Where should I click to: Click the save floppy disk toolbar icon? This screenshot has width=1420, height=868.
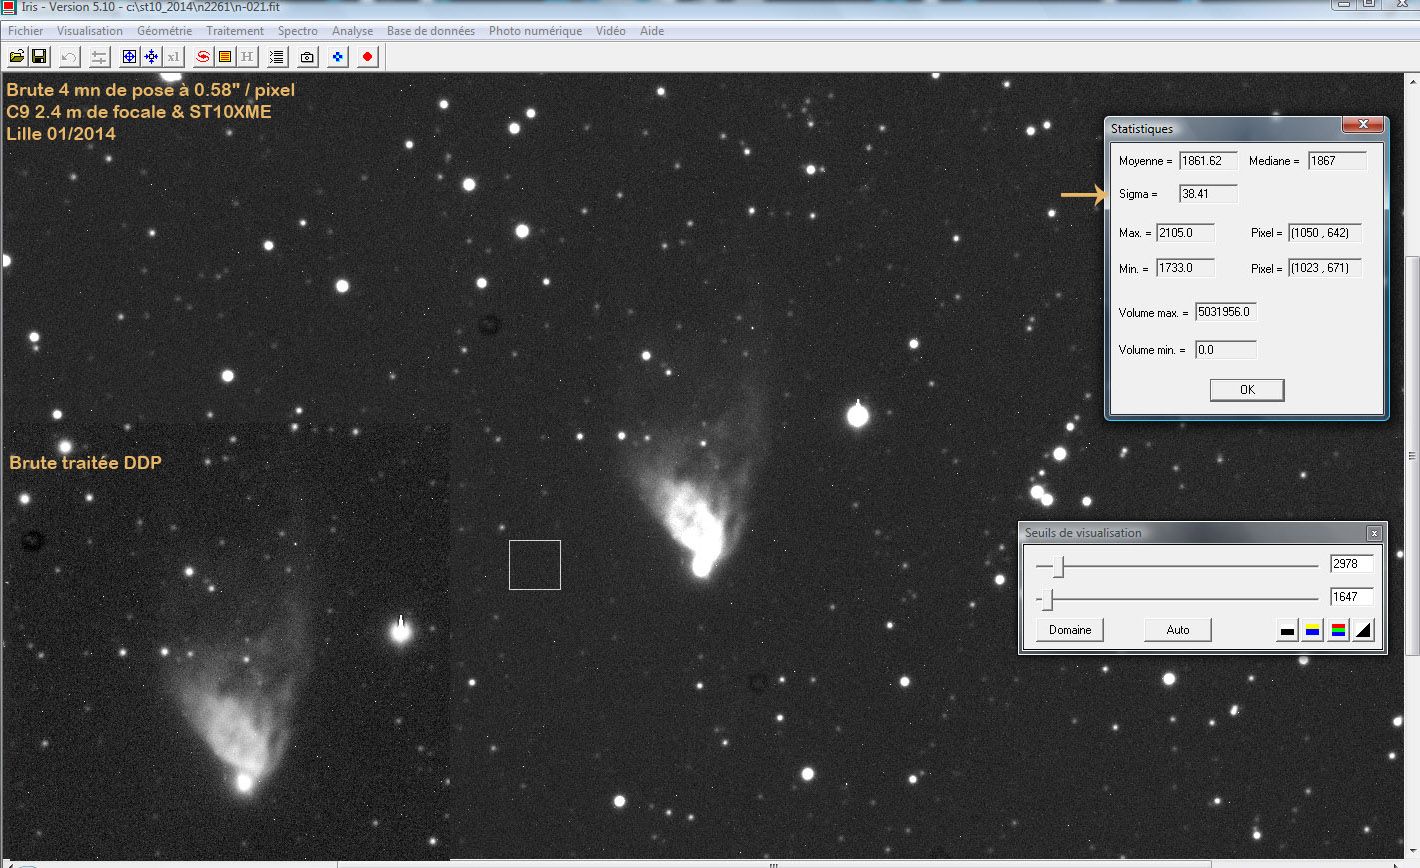pos(39,57)
